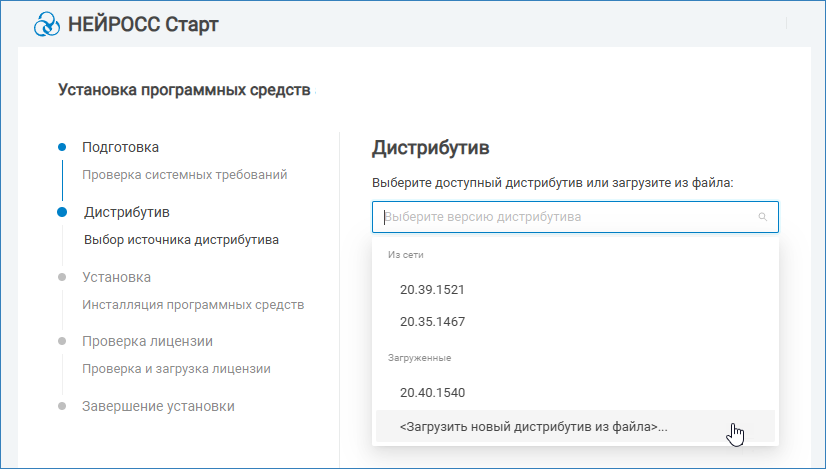
Task: Jump to Завершение установки step label
Action: (x=158, y=406)
